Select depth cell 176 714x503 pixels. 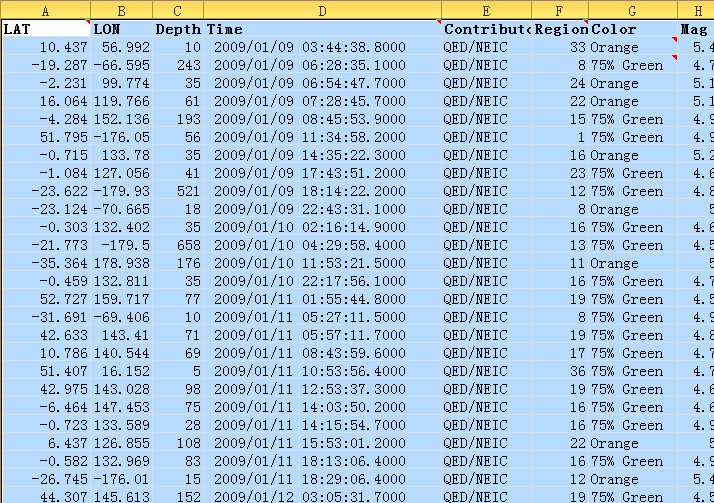(178, 263)
